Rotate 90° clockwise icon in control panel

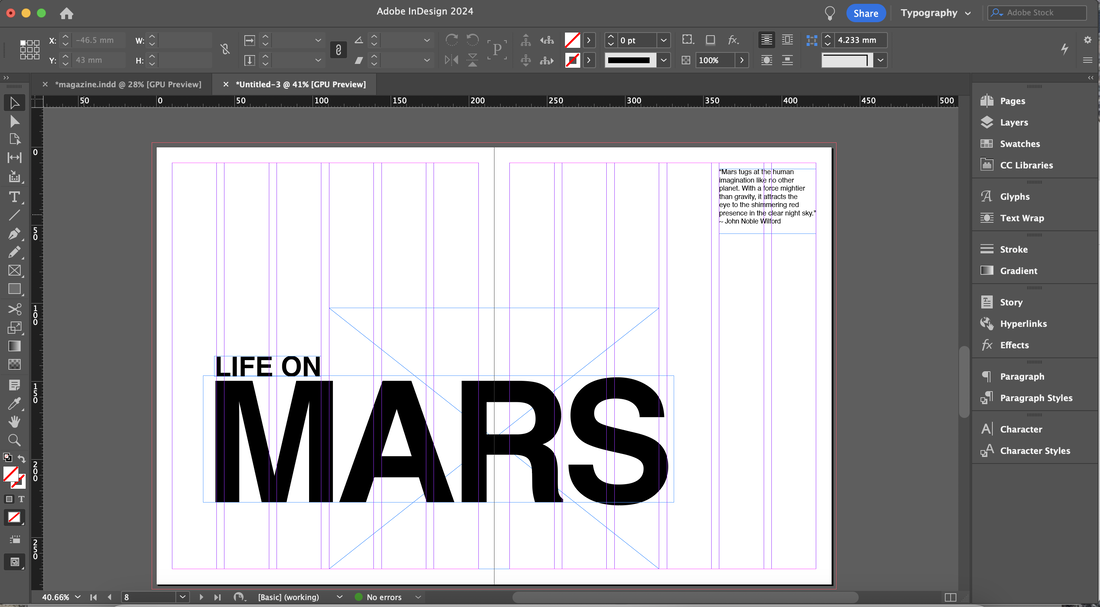click(x=452, y=40)
